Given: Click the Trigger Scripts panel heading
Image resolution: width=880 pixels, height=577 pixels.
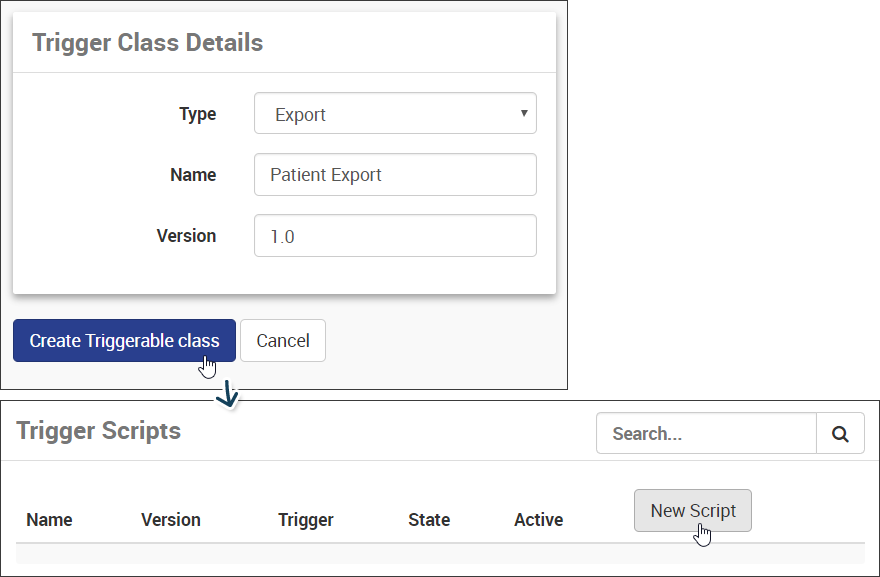Looking at the screenshot, I should [99, 431].
